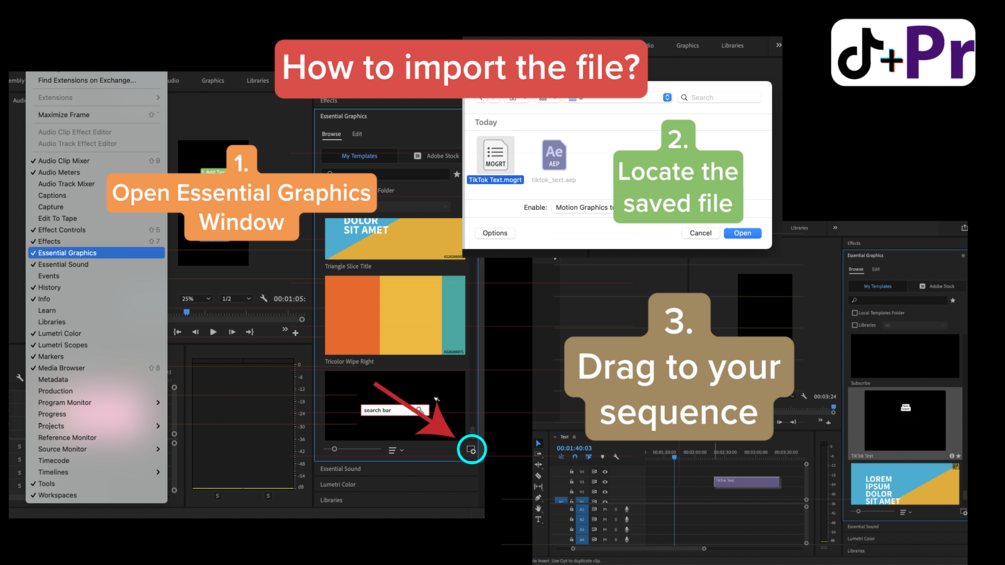Select the Pen tool
The image size is (1005, 565).
tap(538, 498)
